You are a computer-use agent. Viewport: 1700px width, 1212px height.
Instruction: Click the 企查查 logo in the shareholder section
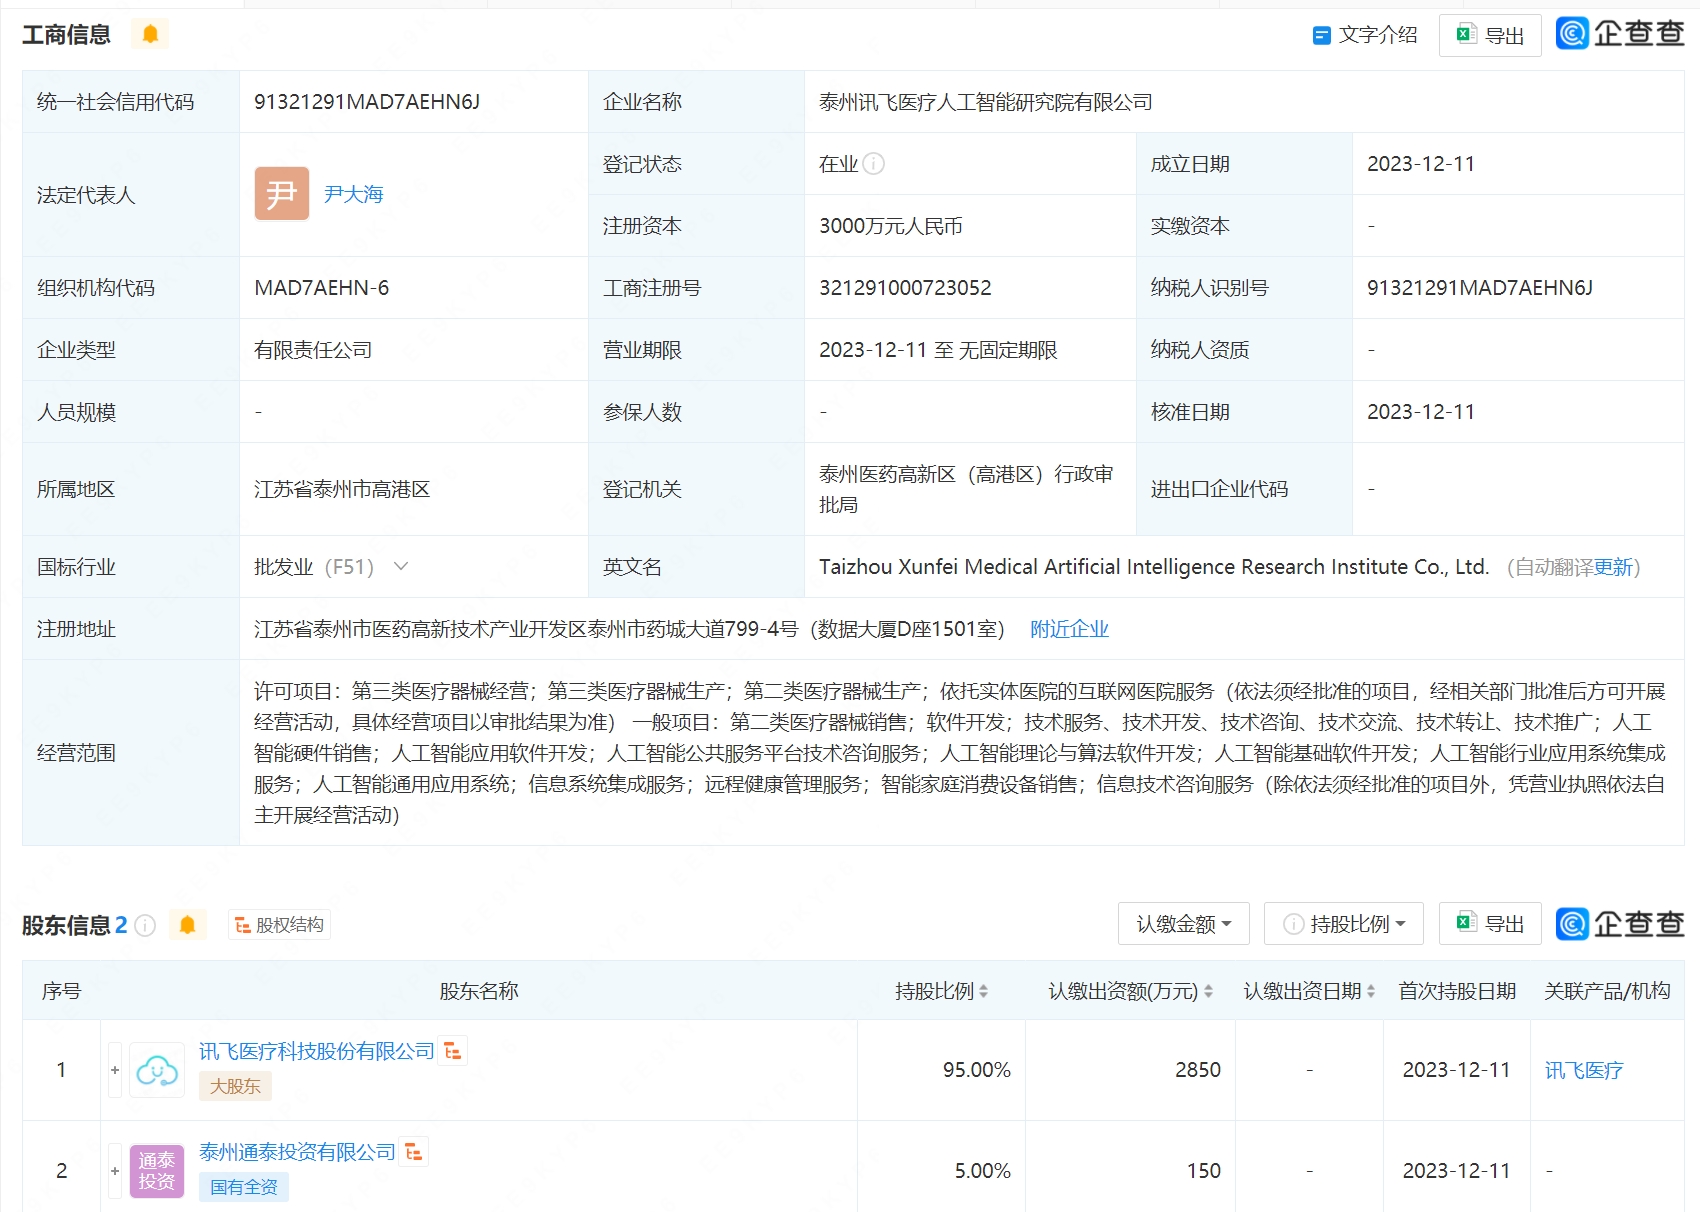click(1620, 924)
